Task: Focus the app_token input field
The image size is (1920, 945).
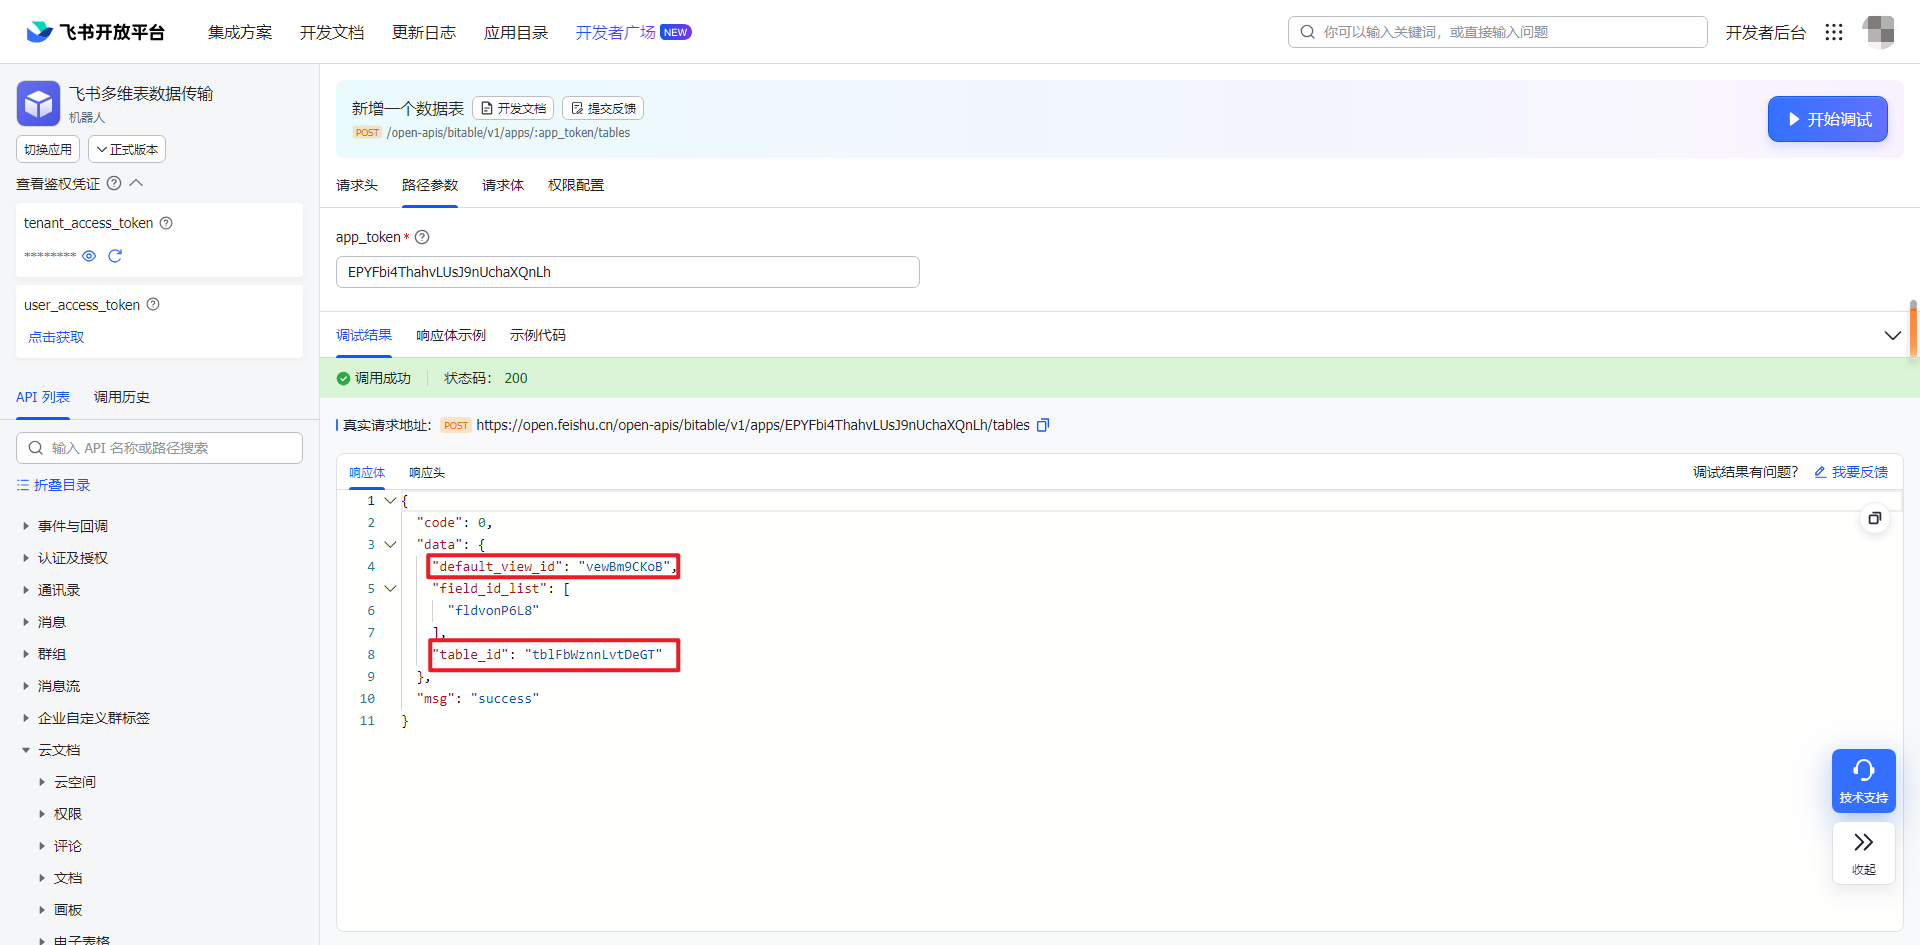Action: pos(628,272)
